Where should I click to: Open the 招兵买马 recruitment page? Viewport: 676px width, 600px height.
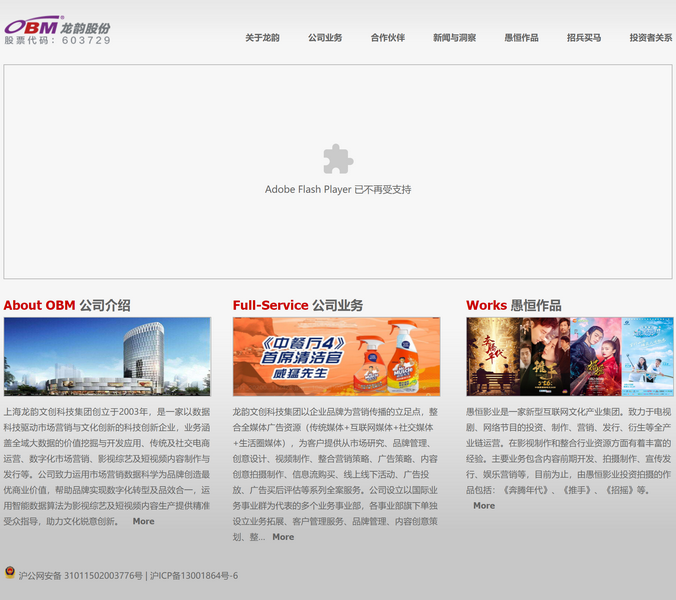coord(584,38)
